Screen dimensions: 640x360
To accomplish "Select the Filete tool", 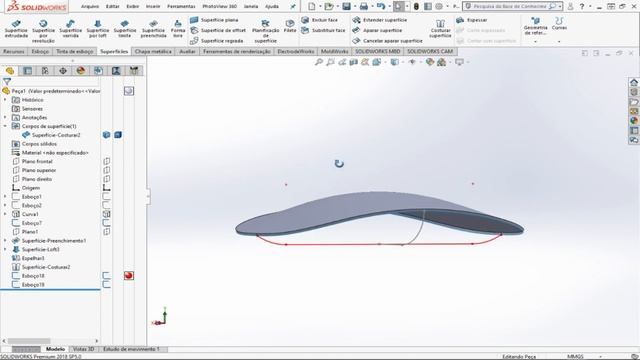I will click(x=290, y=26).
